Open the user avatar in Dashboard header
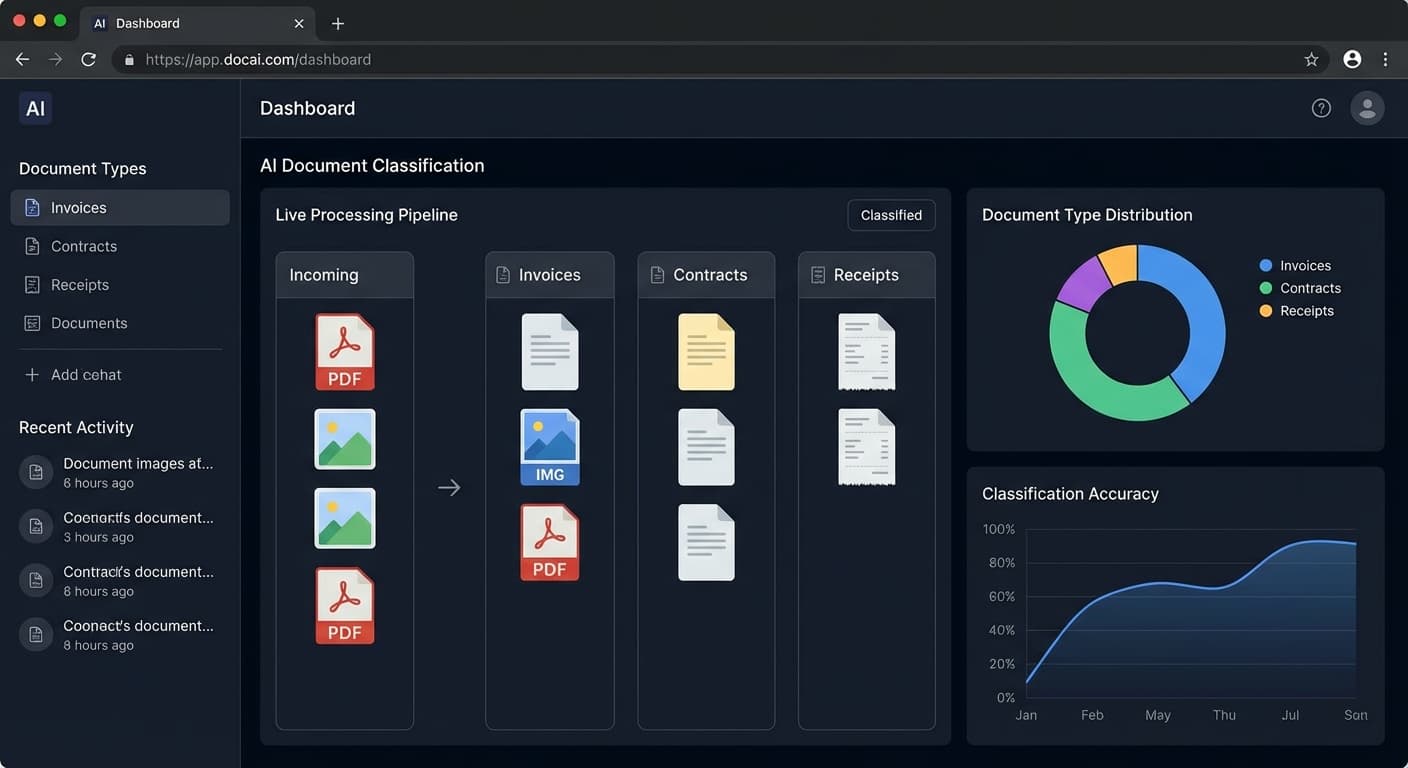This screenshot has height=768, width=1408. tap(1367, 108)
